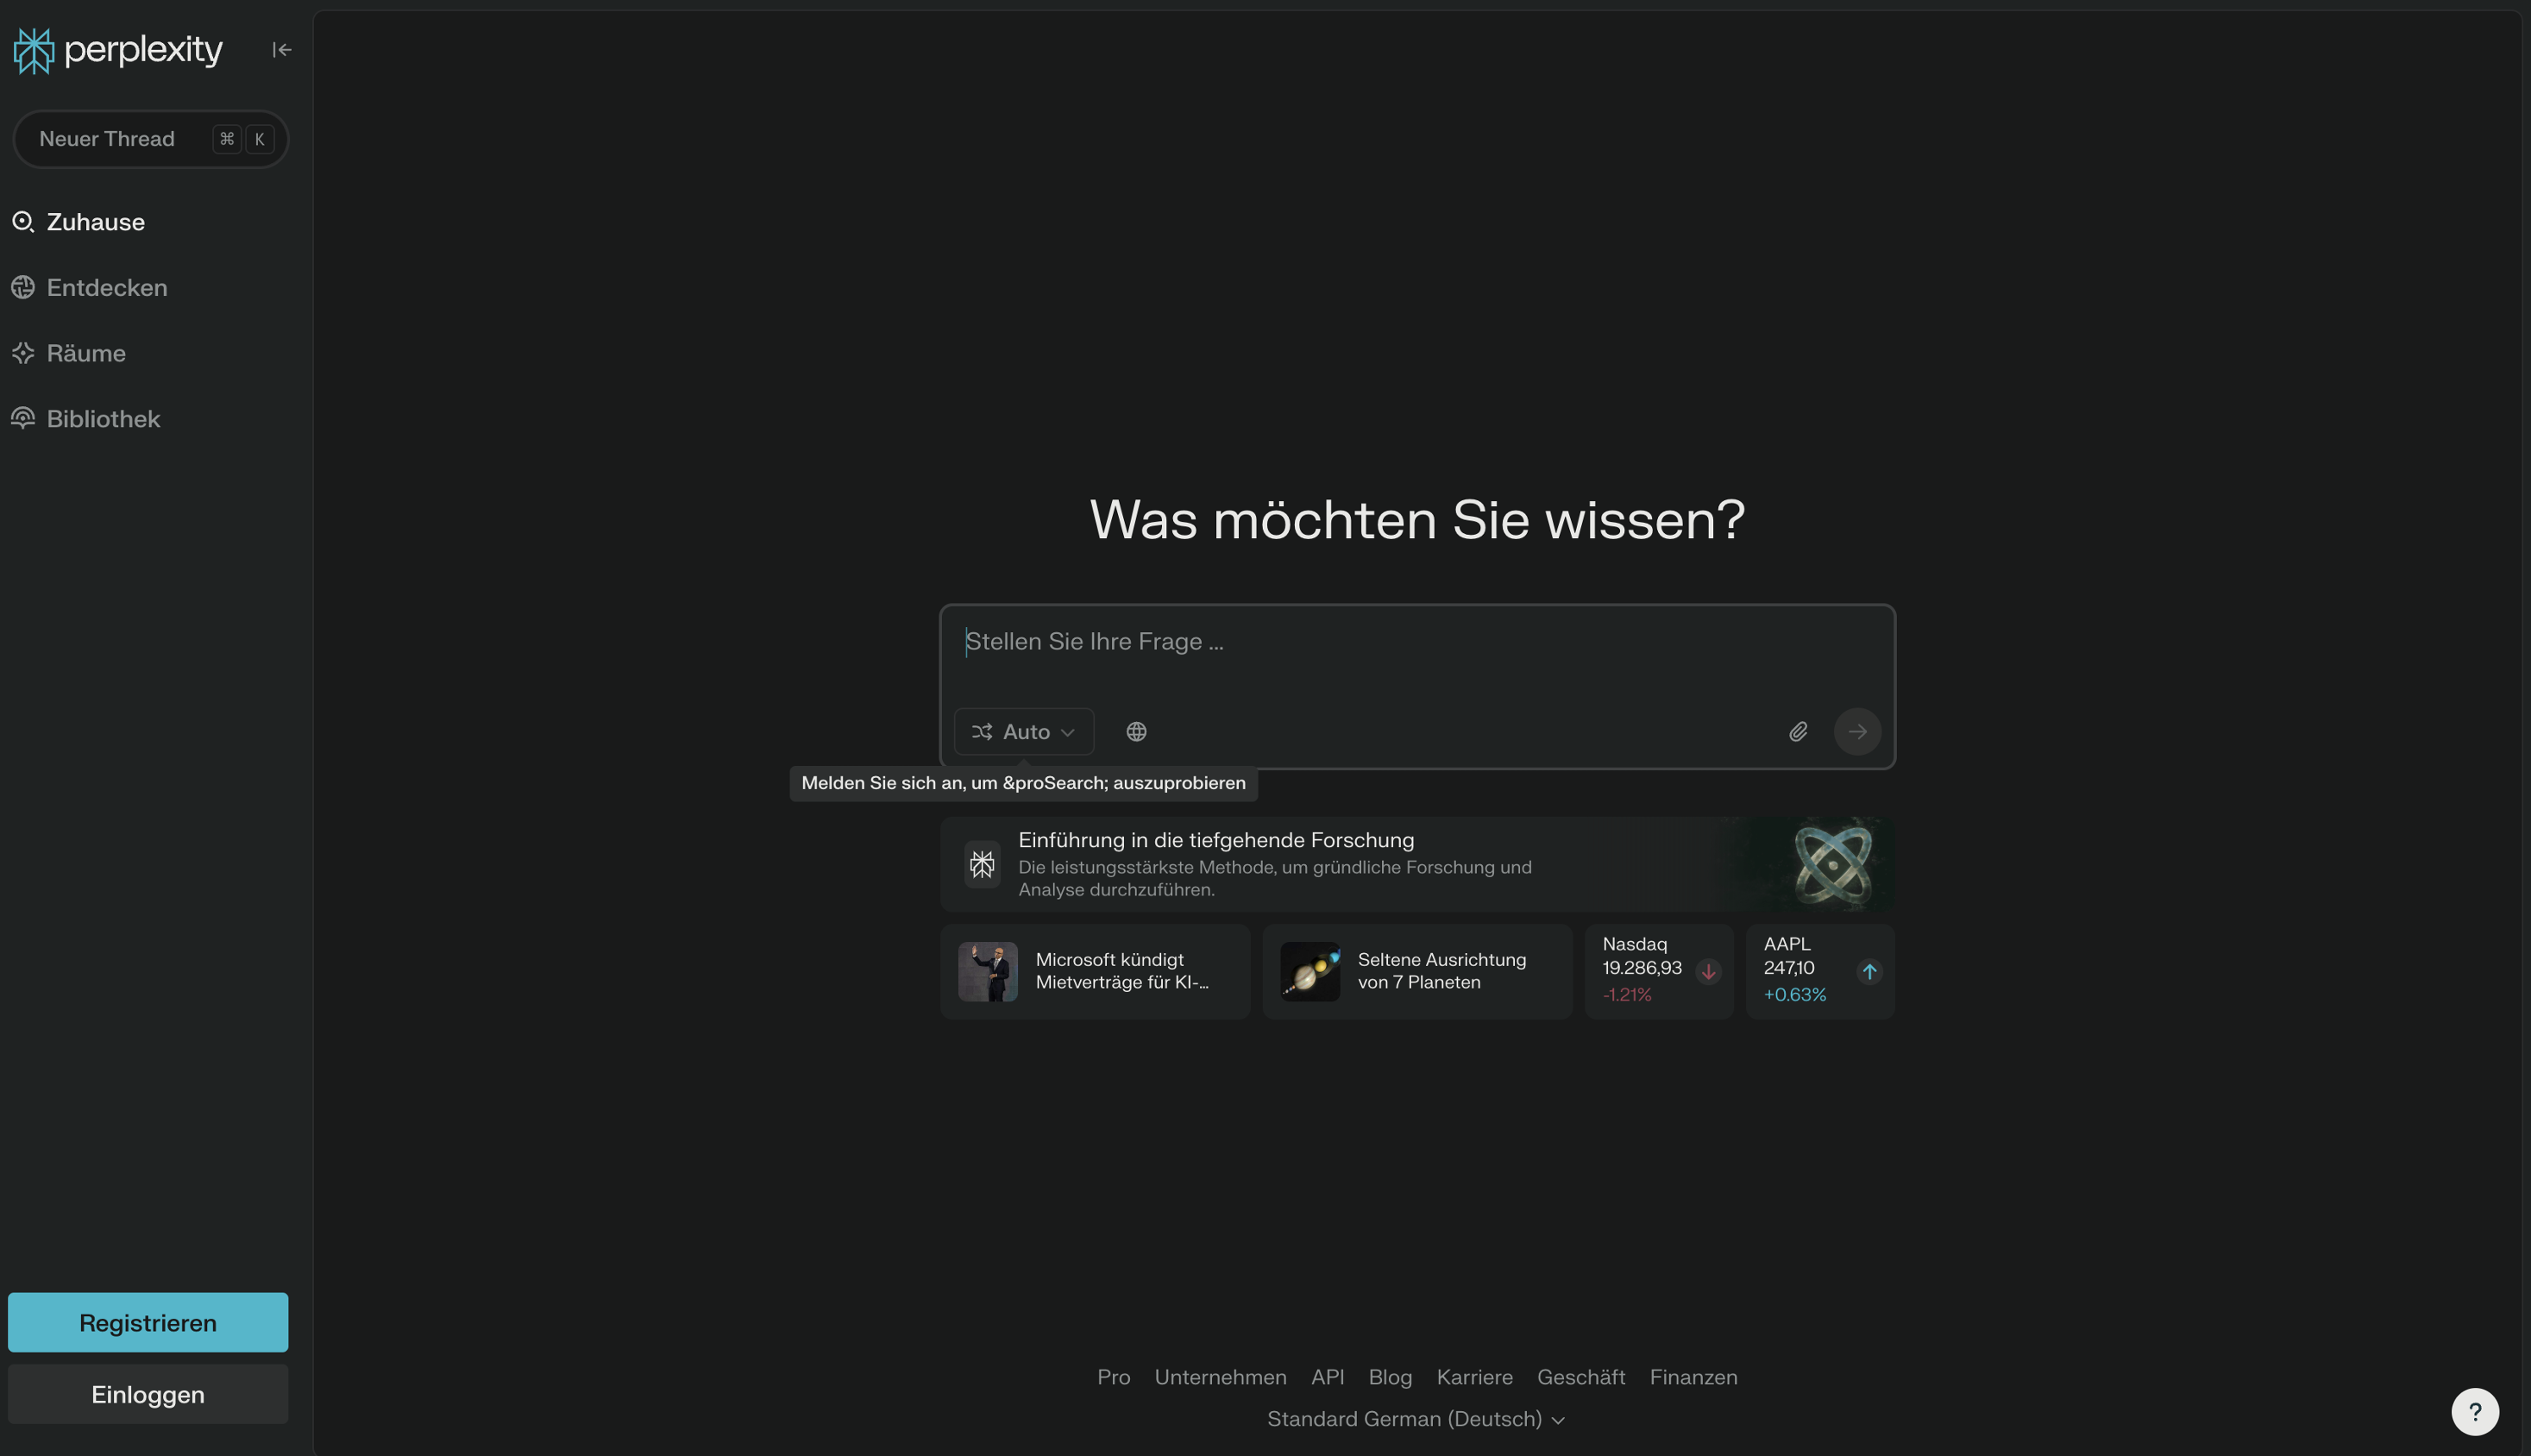Image resolution: width=2531 pixels, height=1456 pixels.
Task: Attach a file with the paperclip icon
Action: tap(1798, 732)
